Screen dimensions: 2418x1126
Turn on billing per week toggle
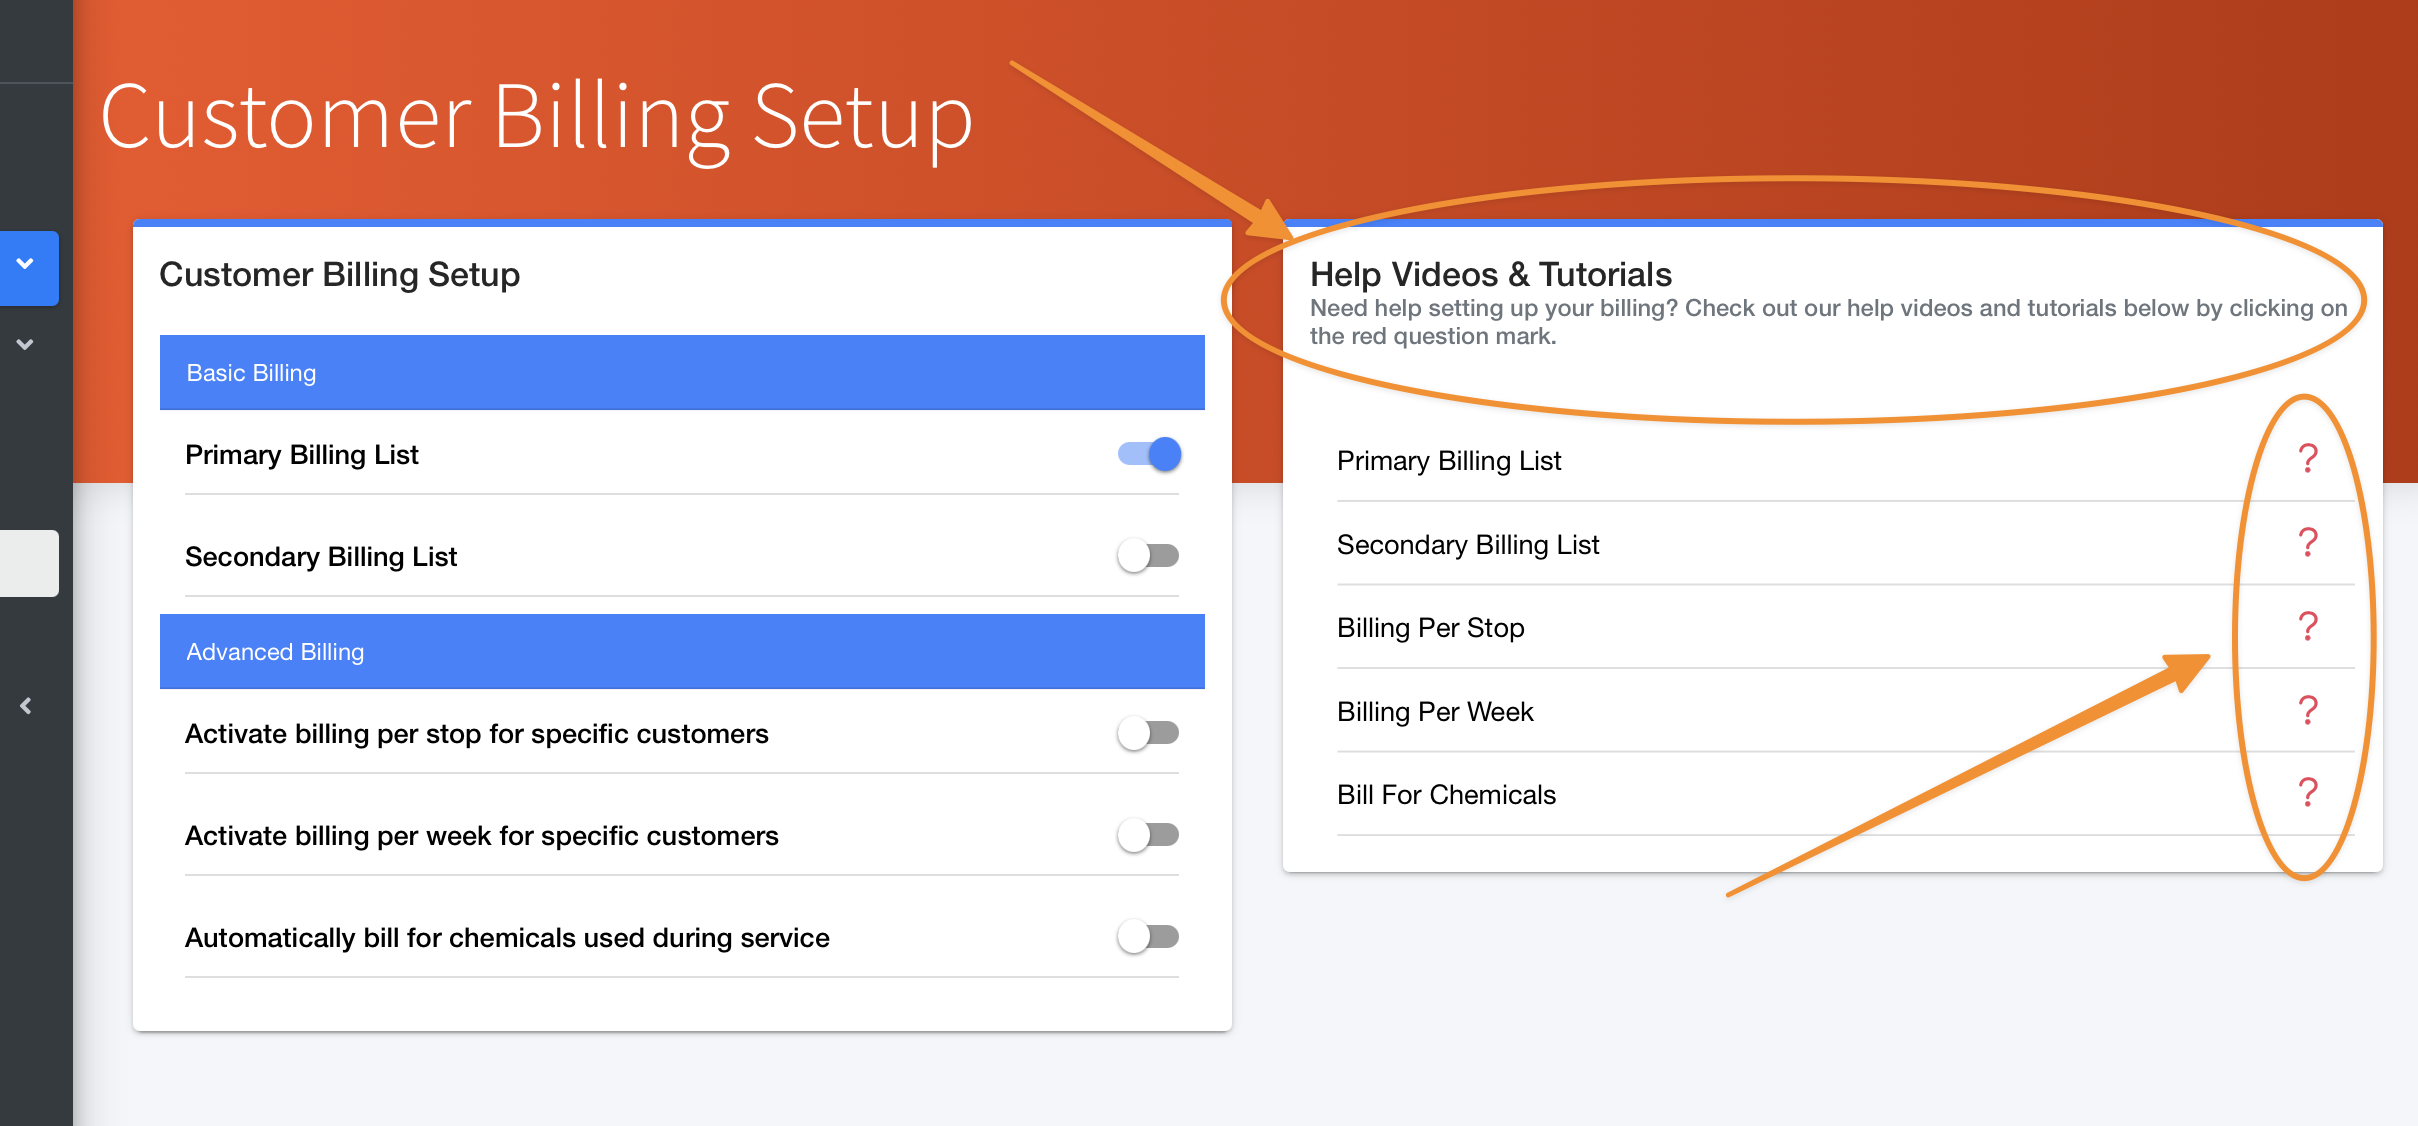coord(1149,835)
